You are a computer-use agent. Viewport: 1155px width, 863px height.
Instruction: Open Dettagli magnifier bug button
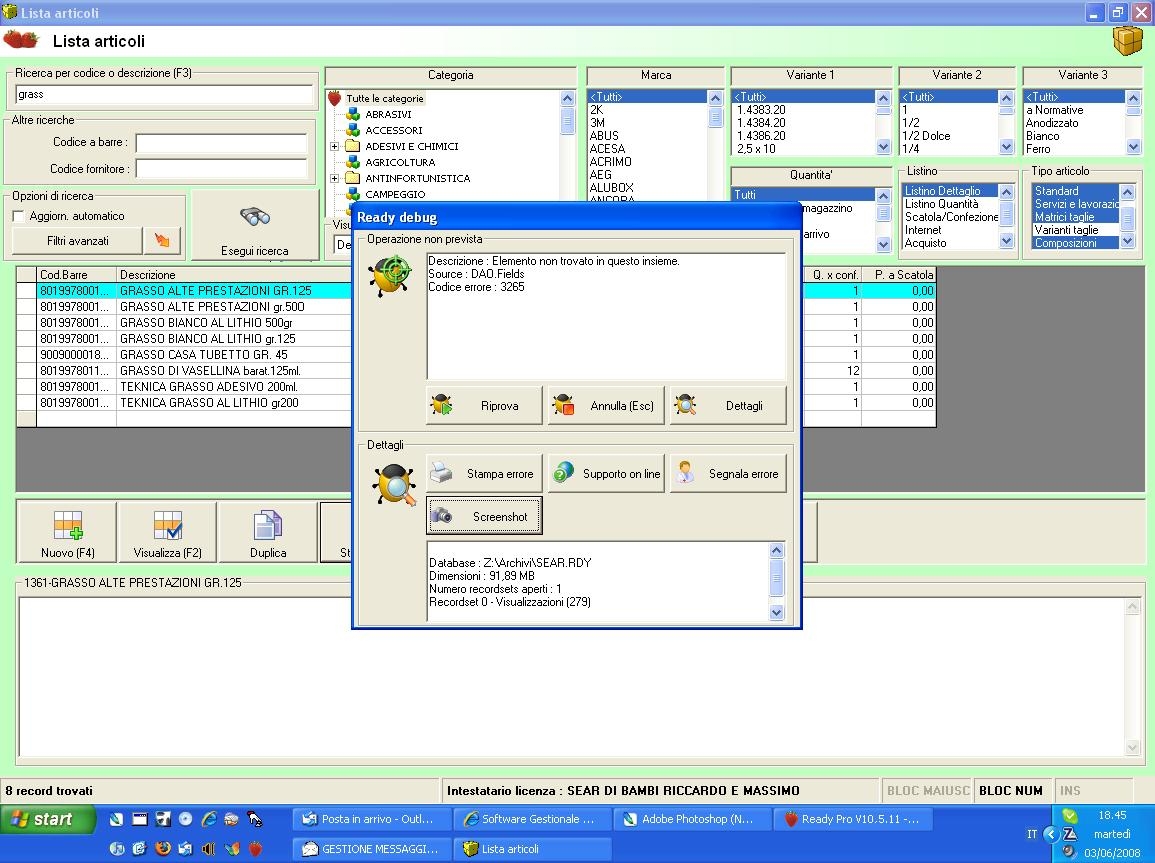click(x=728, y=405)
